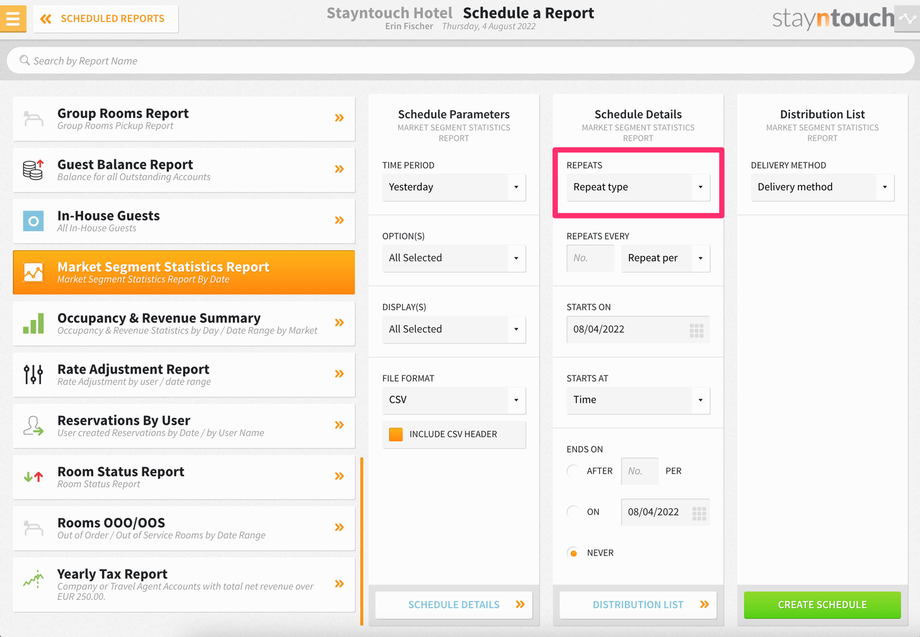Click the Room Status Report title
Image resolution: width=920 pixels, height=637 pixels.
click(x=121, y=472)
